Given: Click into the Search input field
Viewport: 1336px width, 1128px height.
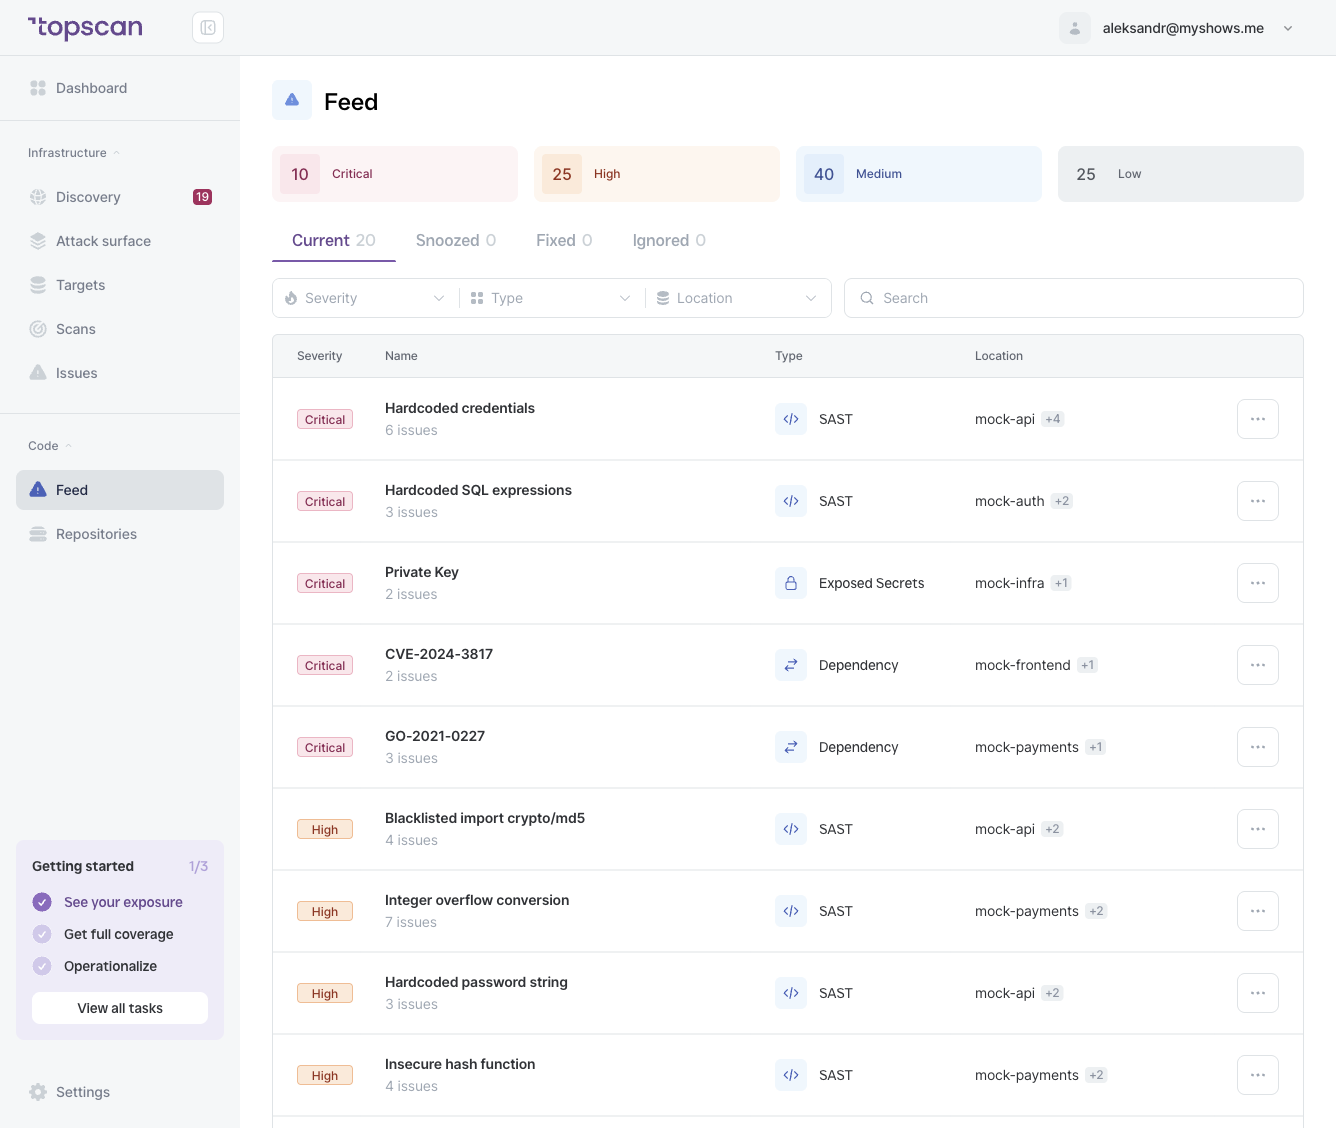Looking at the screenshot, I should pos(1074,298).
